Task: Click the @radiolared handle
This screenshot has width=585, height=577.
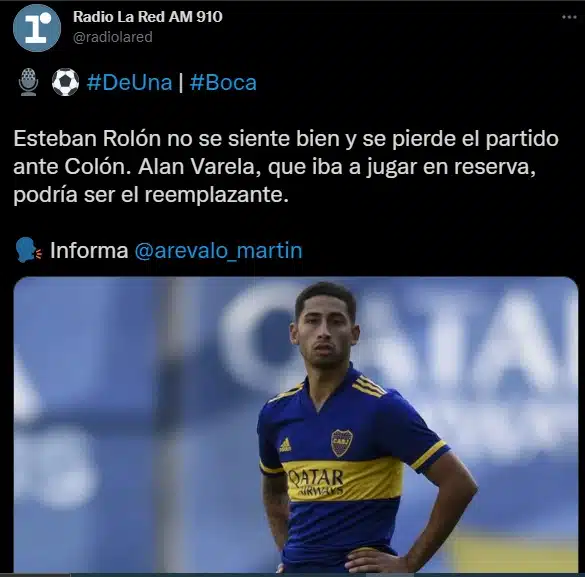Action: point(113,37)
